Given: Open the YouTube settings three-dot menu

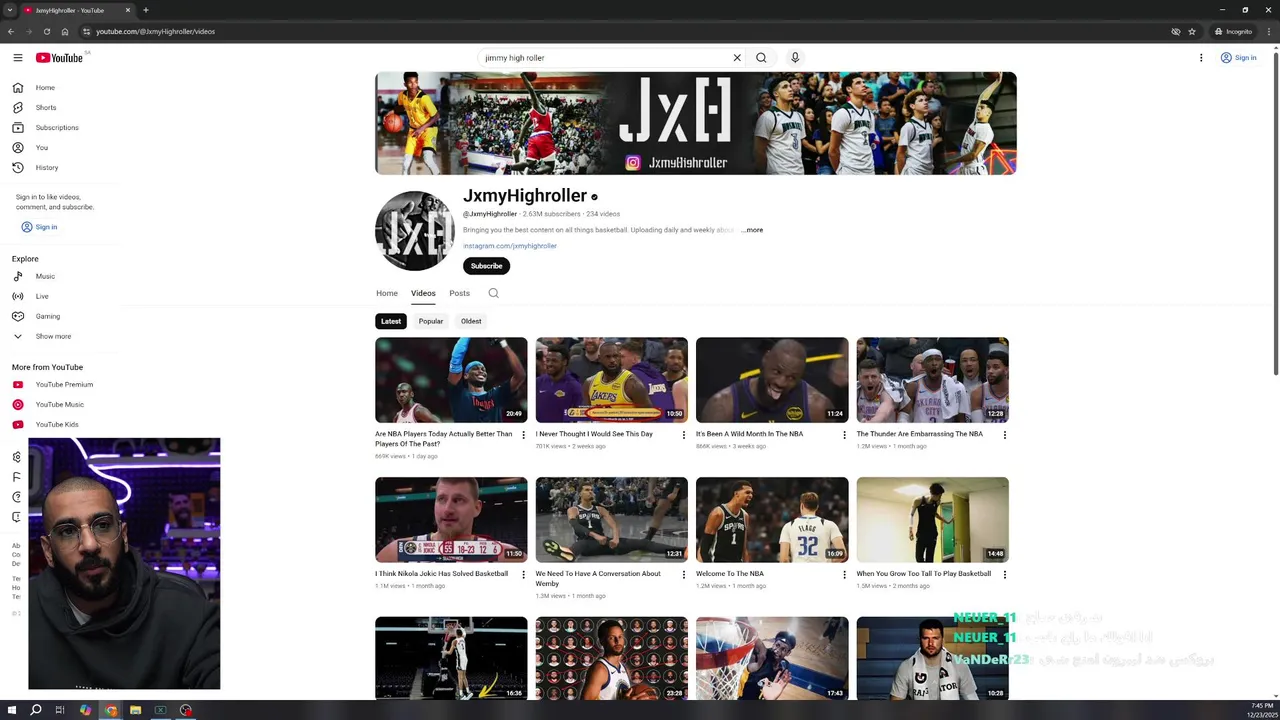Looking at the screenshot, I should point(1201,58).
